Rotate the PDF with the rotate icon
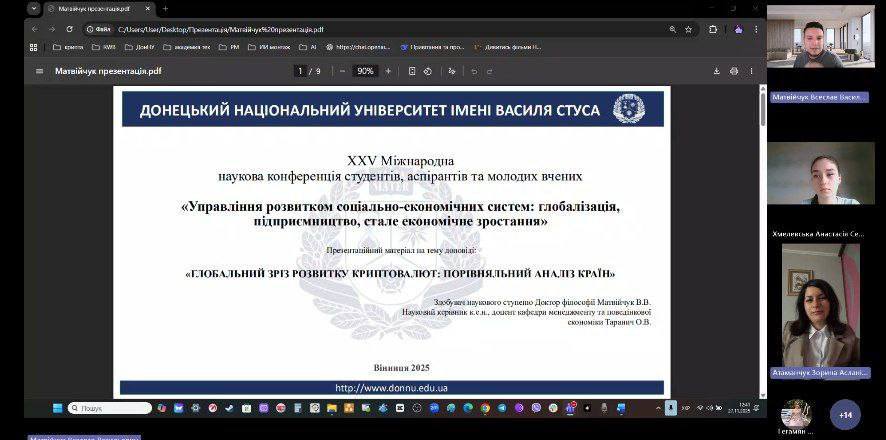 tap(428, 71)
